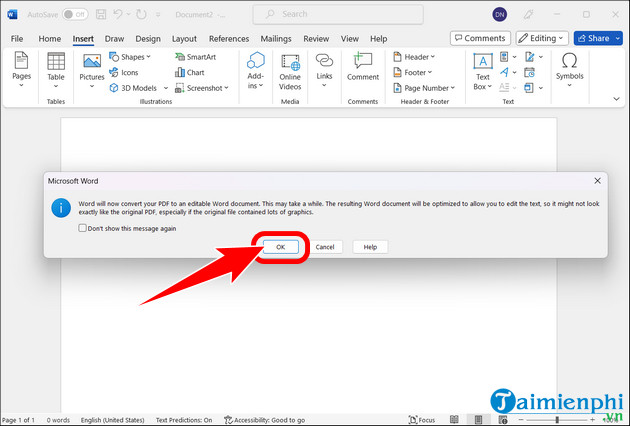Open the Links menu
The image size is (630, 426).
click(x=324, y=70)
